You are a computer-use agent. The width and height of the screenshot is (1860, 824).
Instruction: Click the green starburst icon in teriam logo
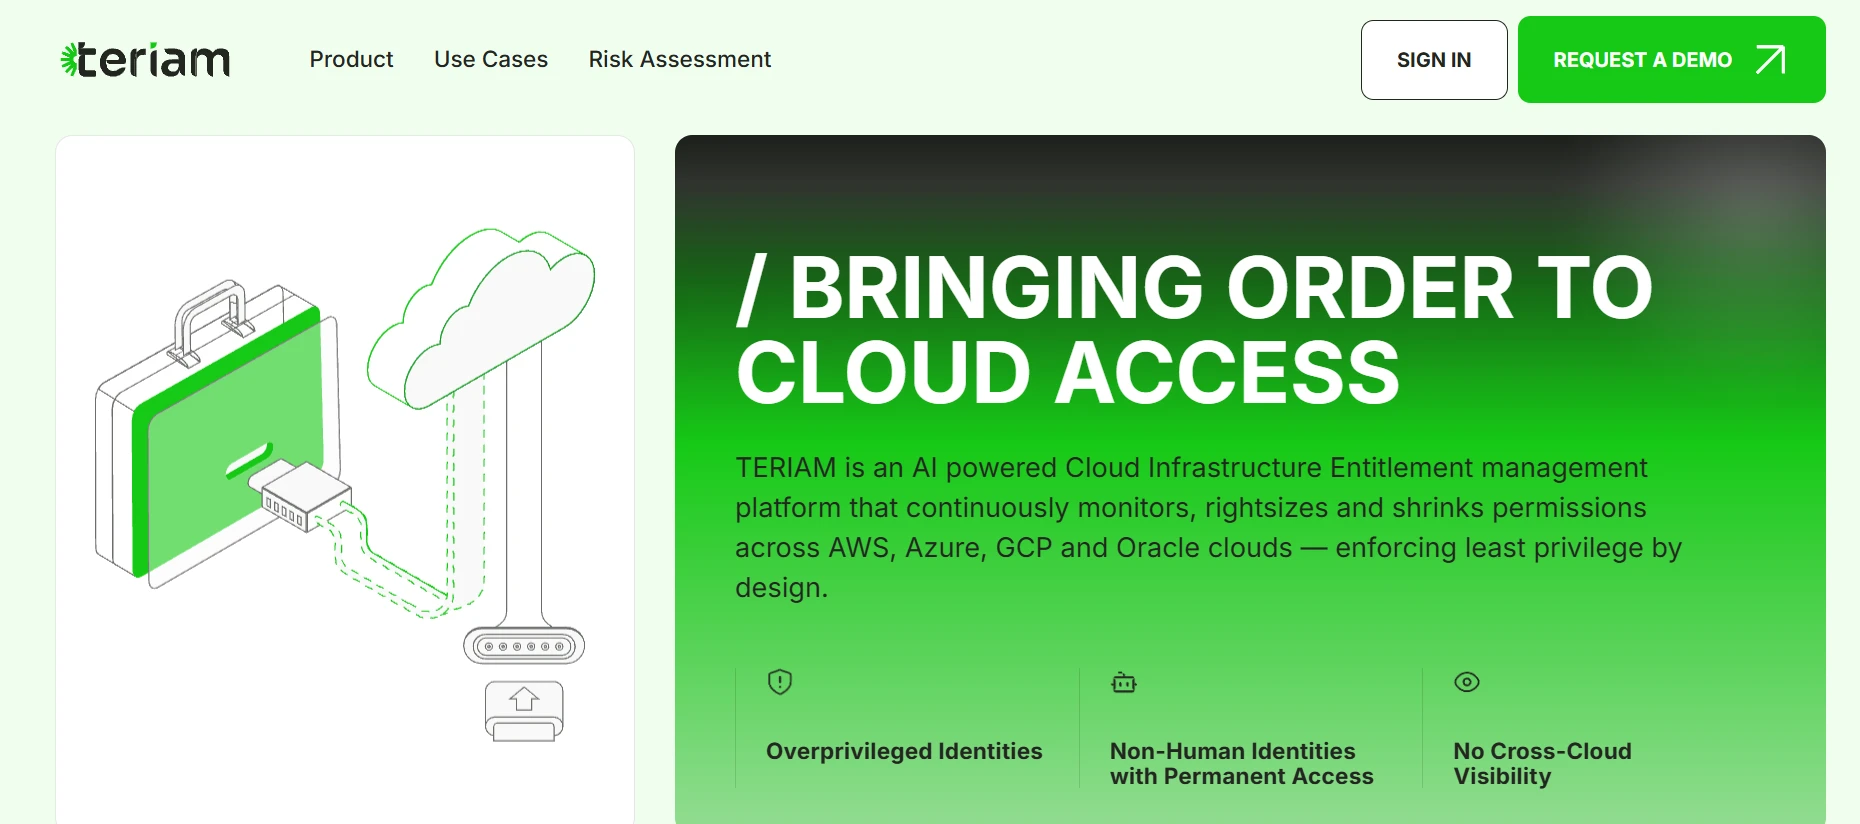click(x=69, y=60)
